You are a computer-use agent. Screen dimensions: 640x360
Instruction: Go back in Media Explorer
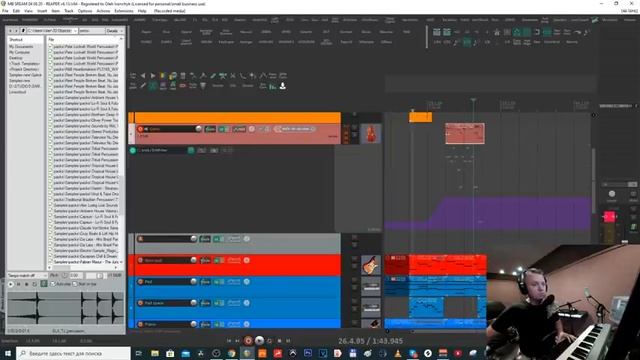[x=10, y=31]
